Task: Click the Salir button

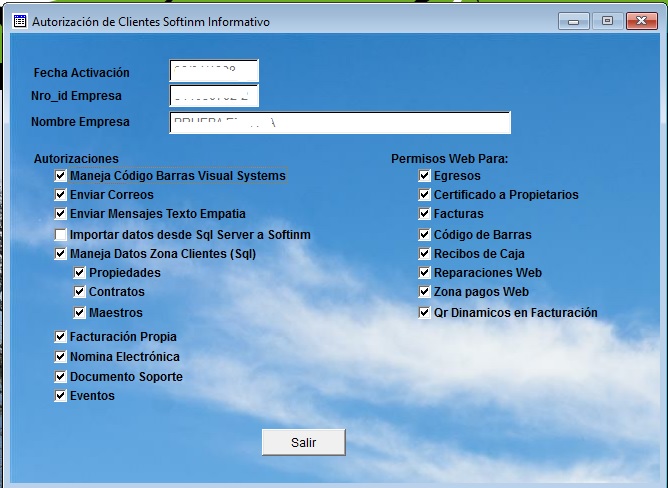Action: (x=303, y=442)
